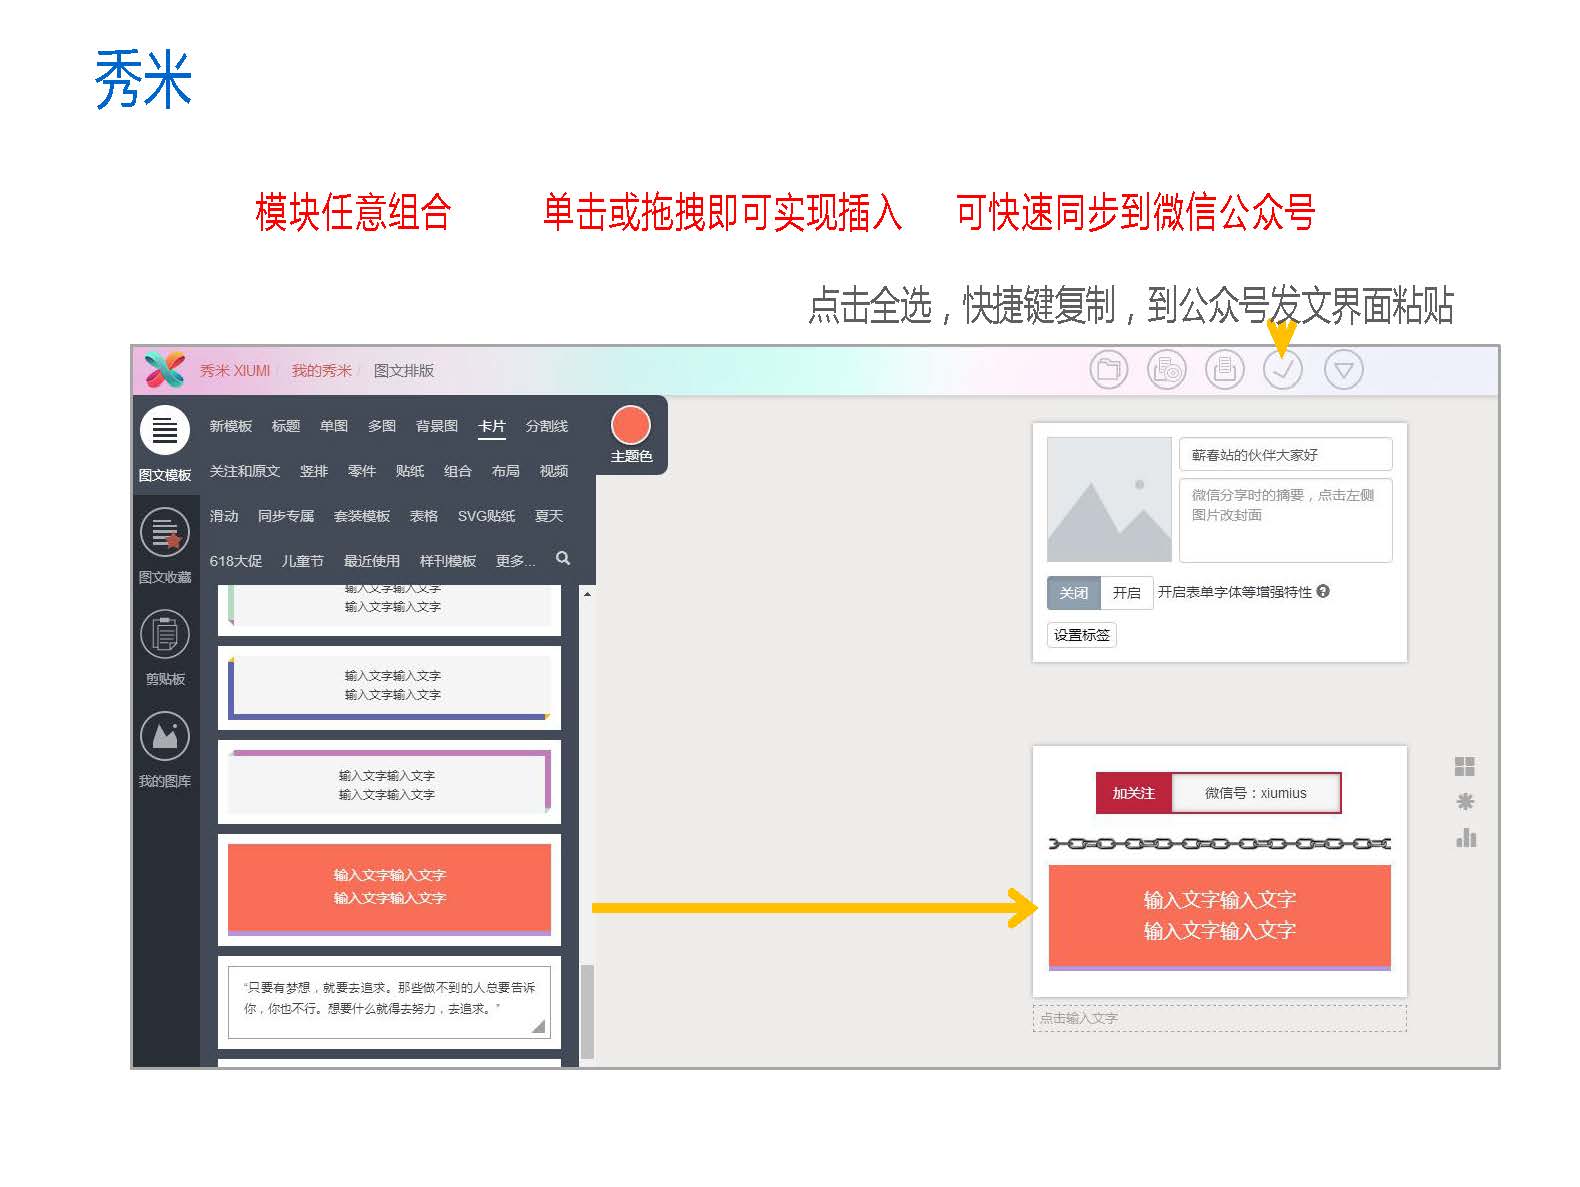This screenshot has width=1580, height=1187.
Task: Open 夏天 category
Action: coord(549,516)
